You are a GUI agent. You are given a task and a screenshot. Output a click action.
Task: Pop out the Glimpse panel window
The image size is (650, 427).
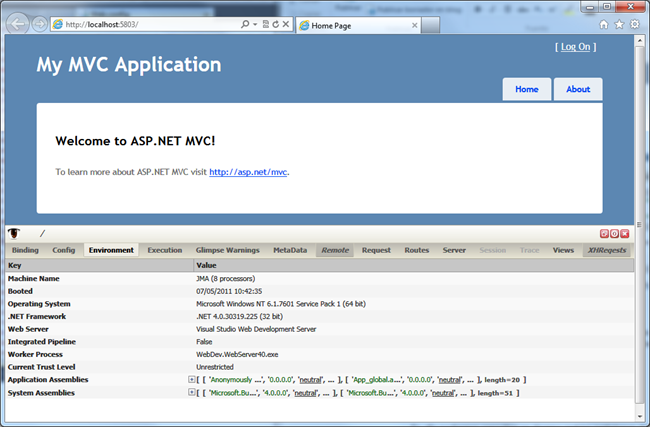coord(603,233)
